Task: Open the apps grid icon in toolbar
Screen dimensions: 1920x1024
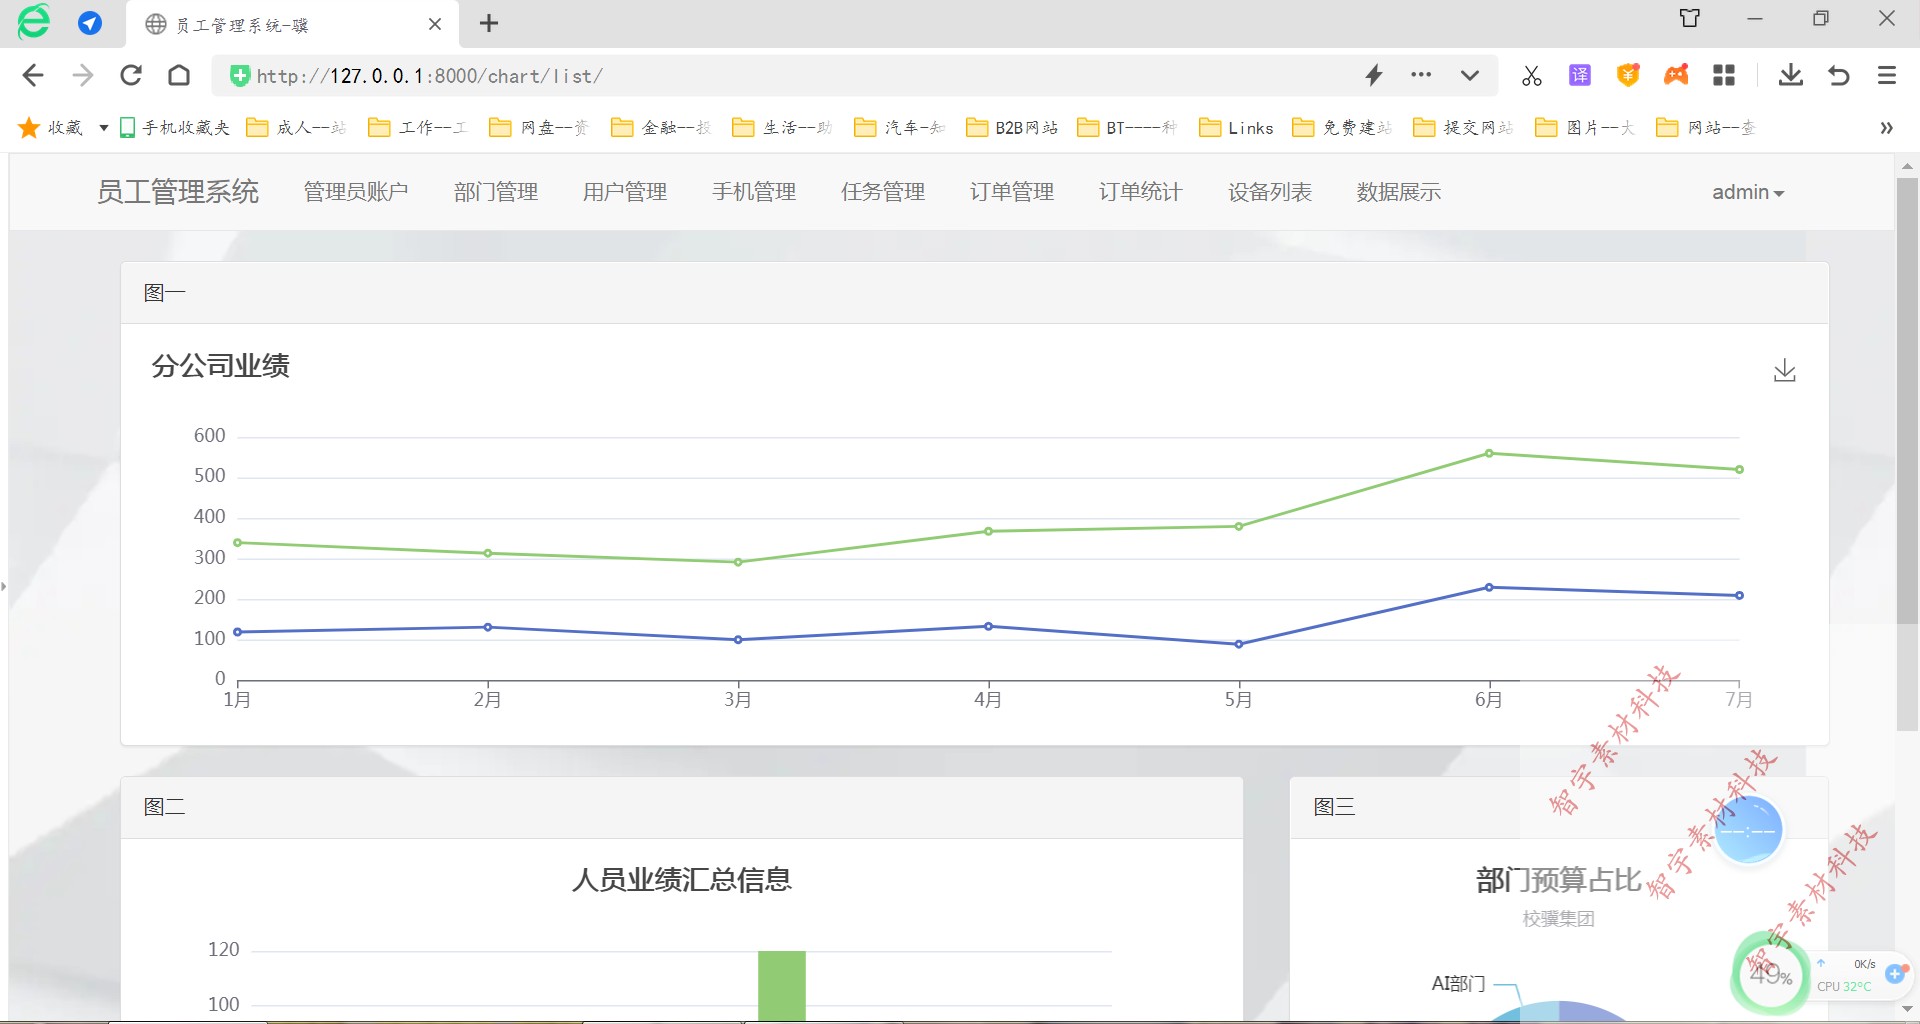Action: click(x=1724, y=75)
